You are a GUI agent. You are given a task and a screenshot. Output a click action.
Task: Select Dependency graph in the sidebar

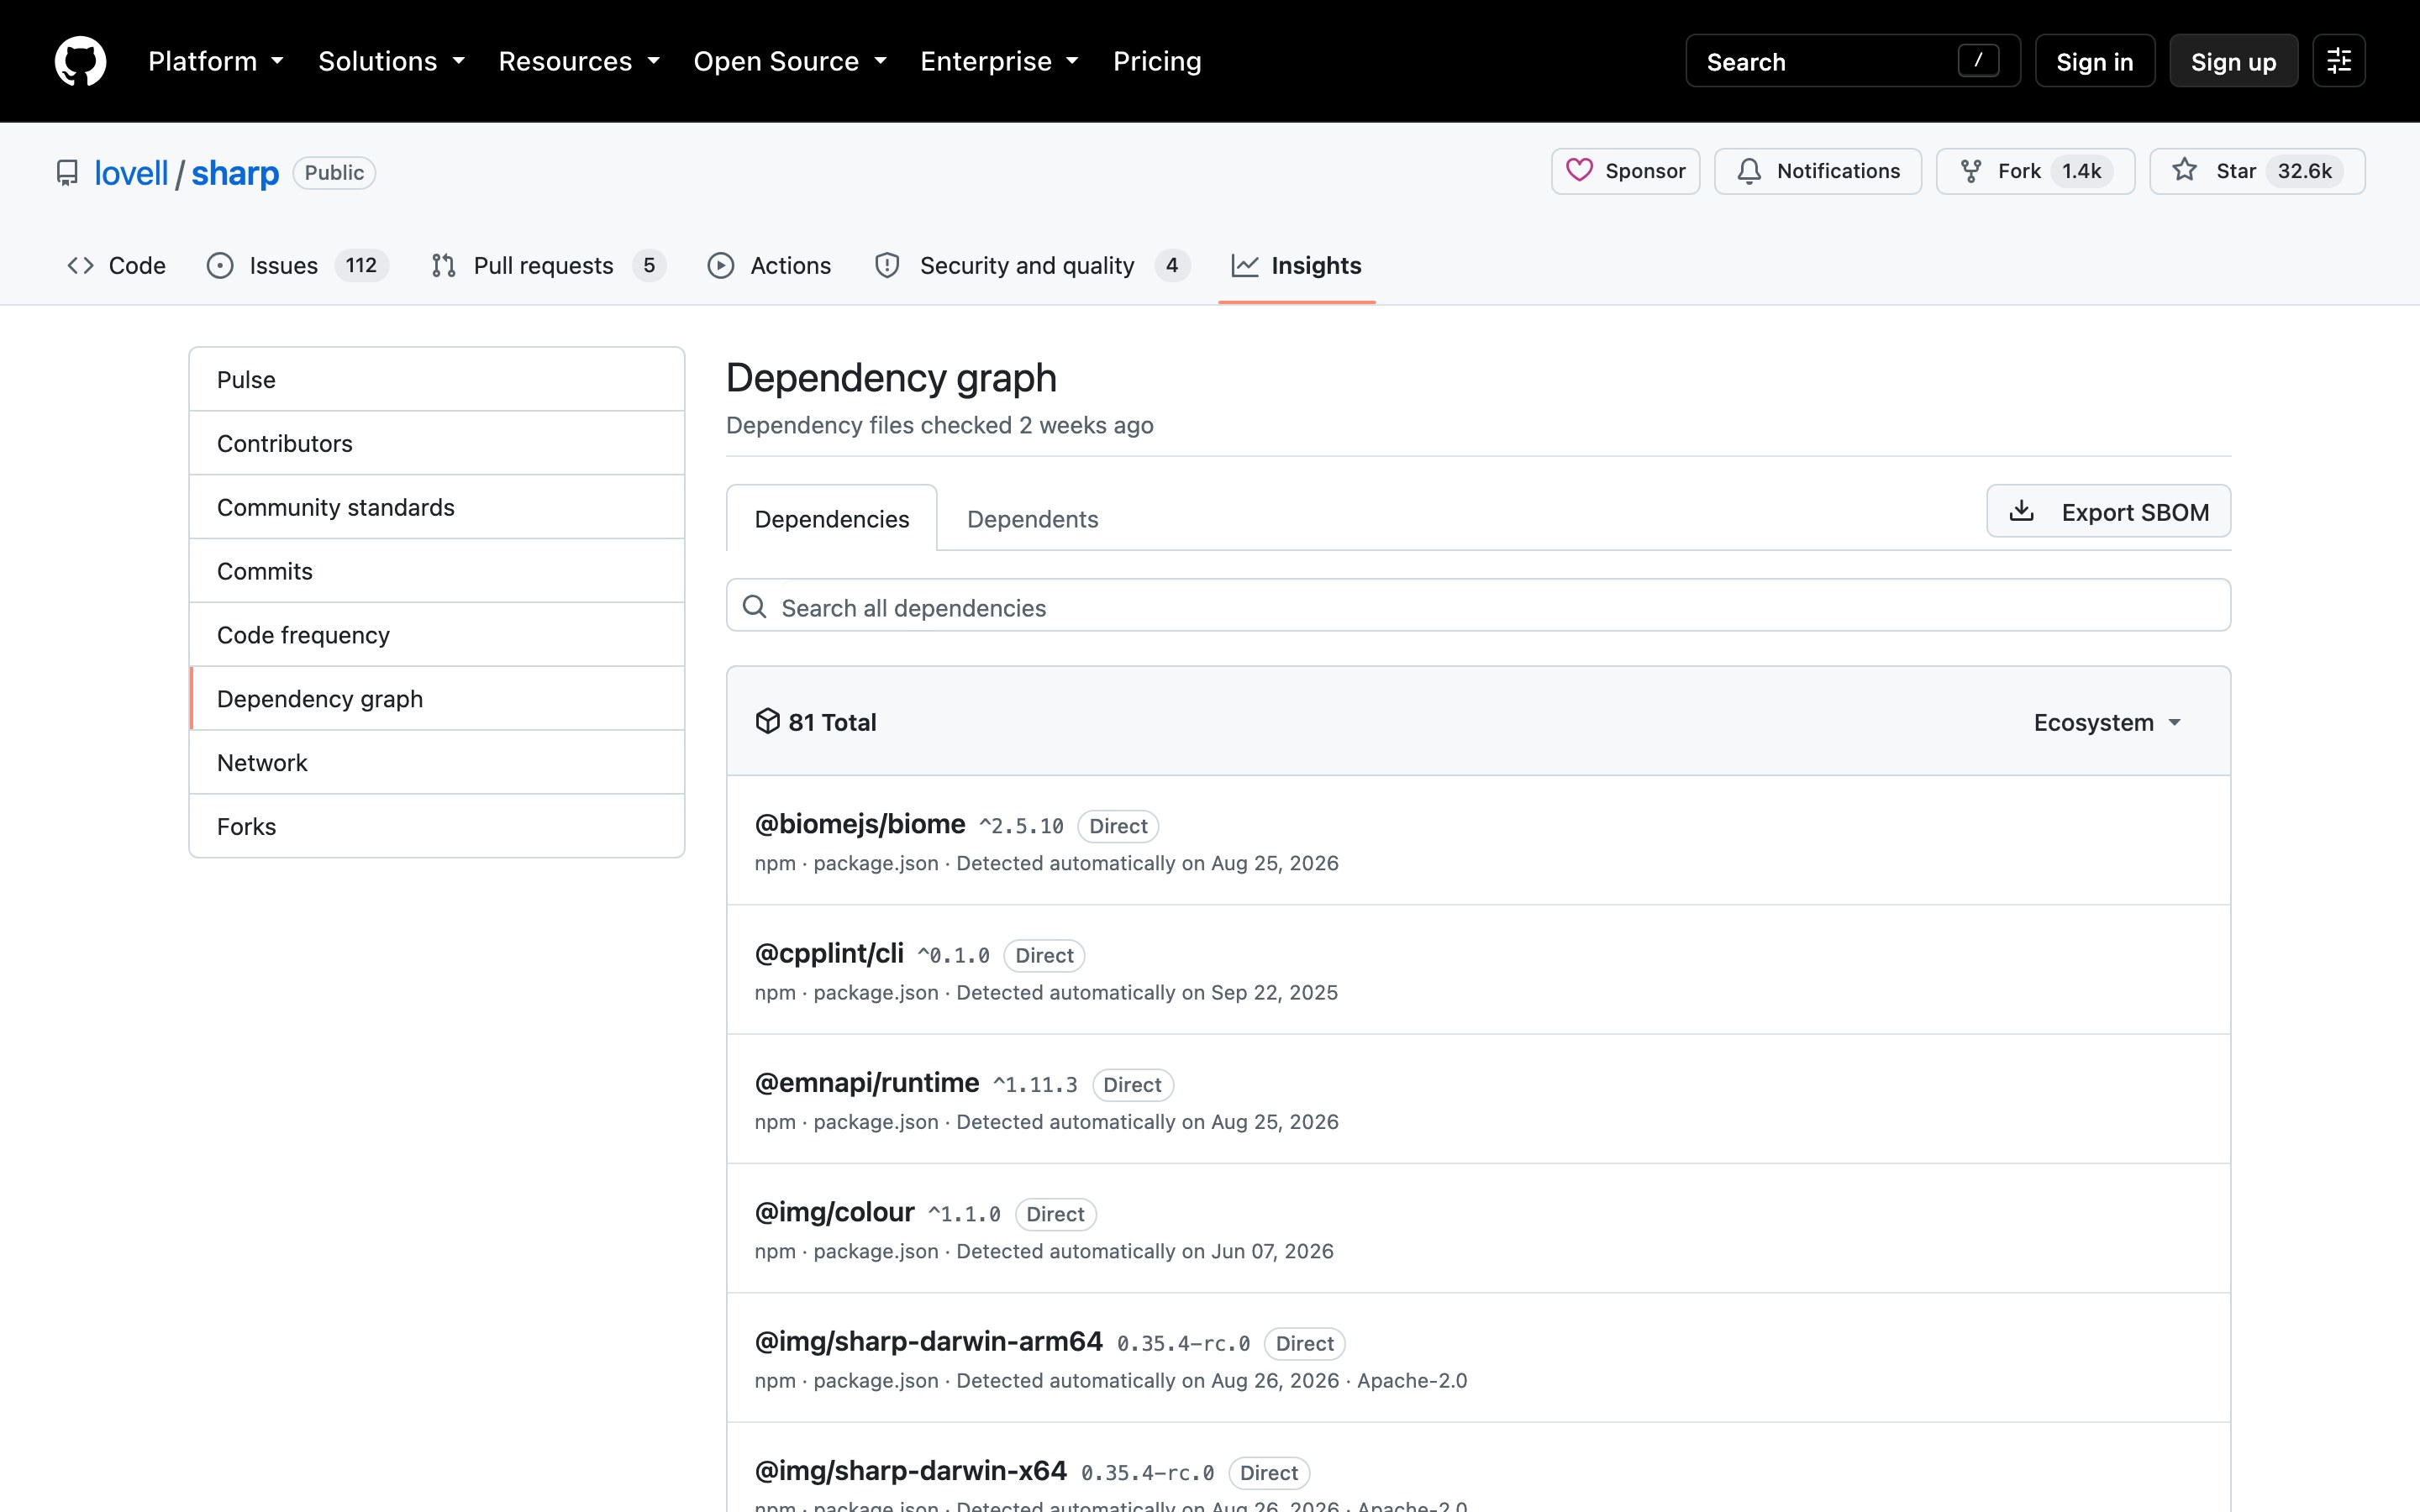click(x=437, y=699)
